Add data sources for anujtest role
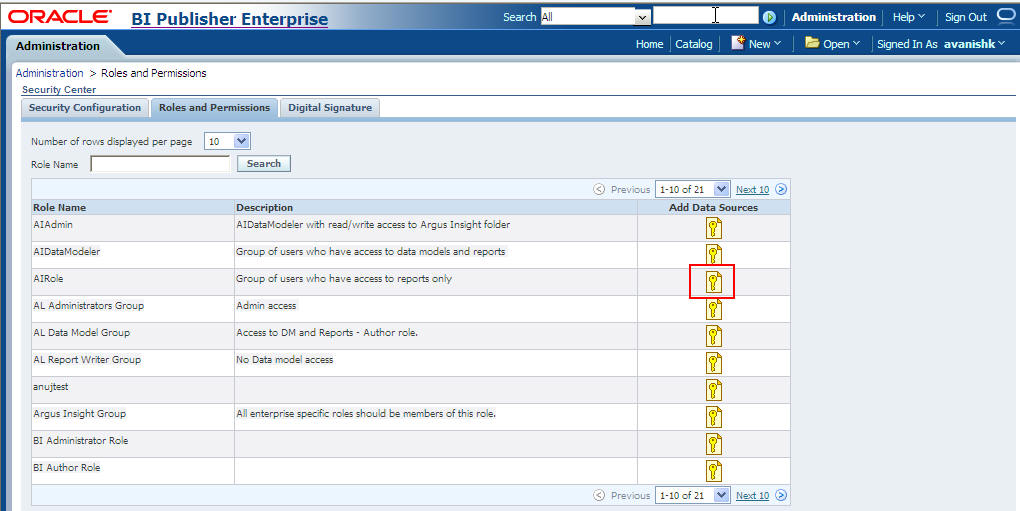Image resolution: width=1020 pixels, height=511 pixels. (x=714, y=390)
